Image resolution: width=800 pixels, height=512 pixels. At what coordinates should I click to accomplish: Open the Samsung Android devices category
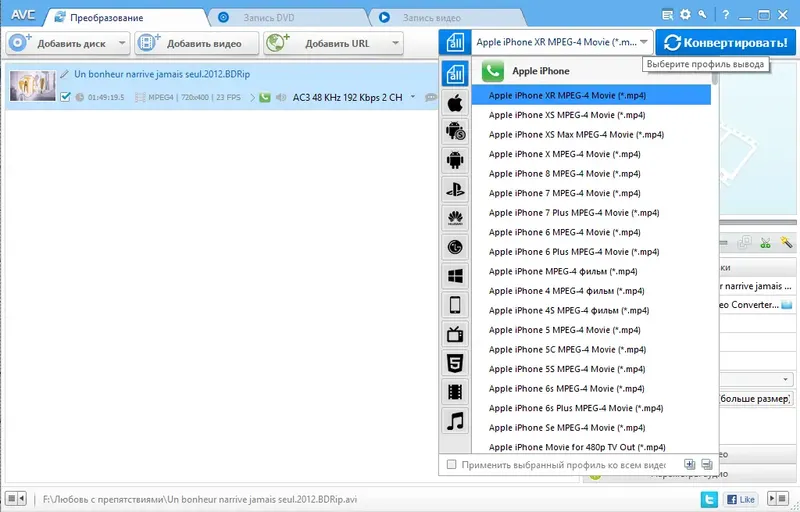(455, 132)
